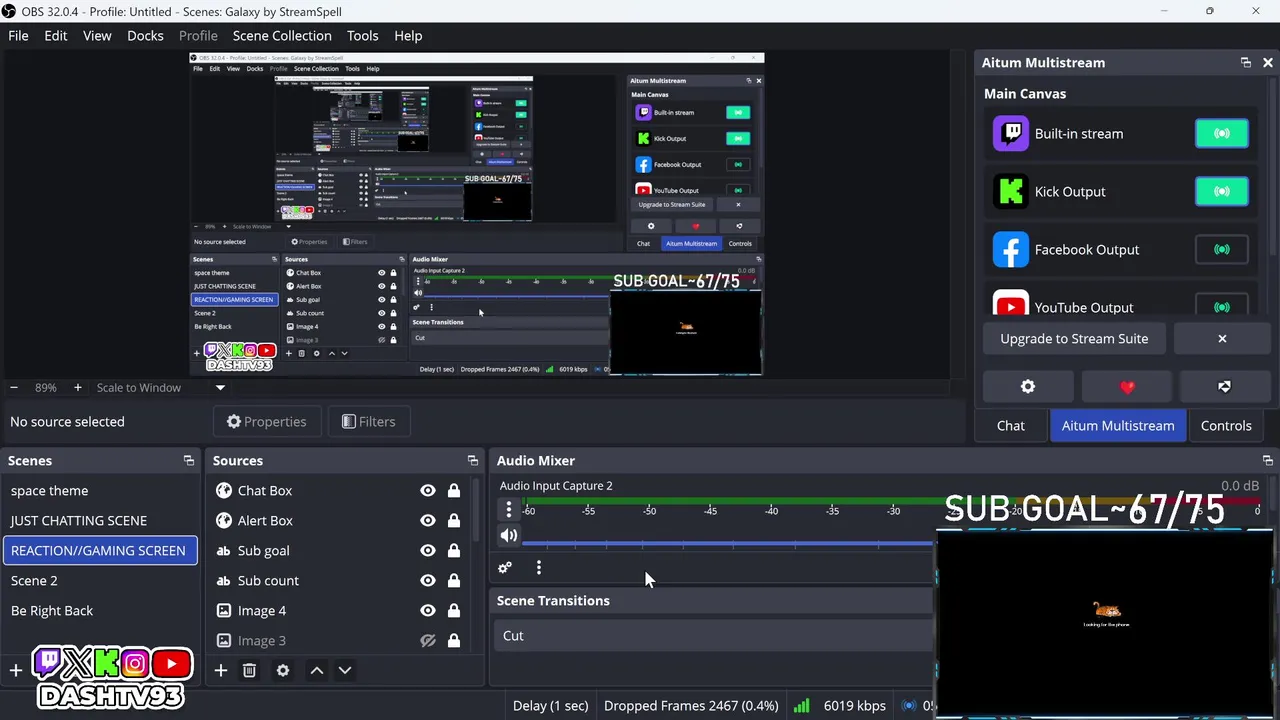The width and height of the screenshot is (1280, 720).
Task: Add a new scene with plus icon
Action: pos(15,670)
